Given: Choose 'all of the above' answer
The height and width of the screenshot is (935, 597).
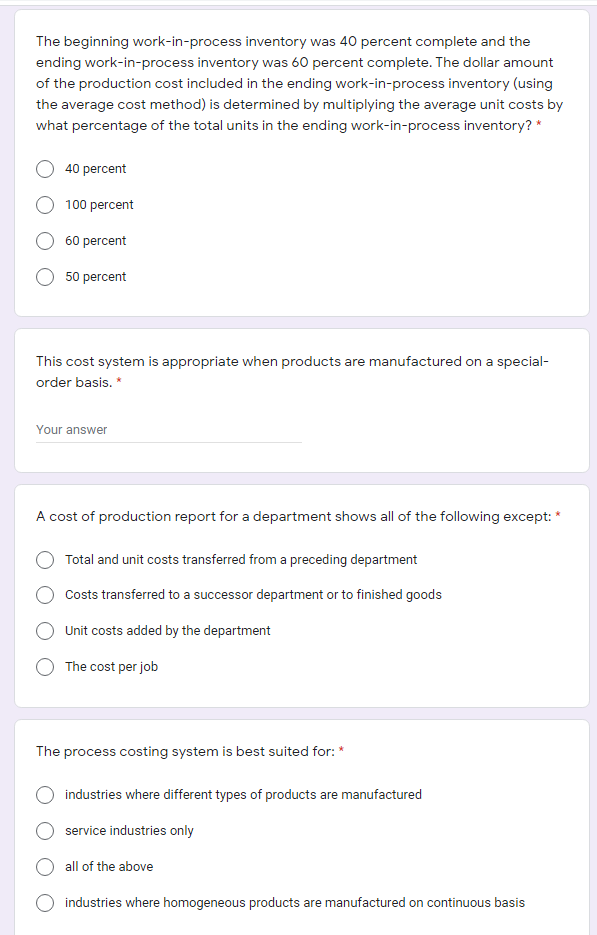Looking at the screenshot, I should [x=45, y=867].
